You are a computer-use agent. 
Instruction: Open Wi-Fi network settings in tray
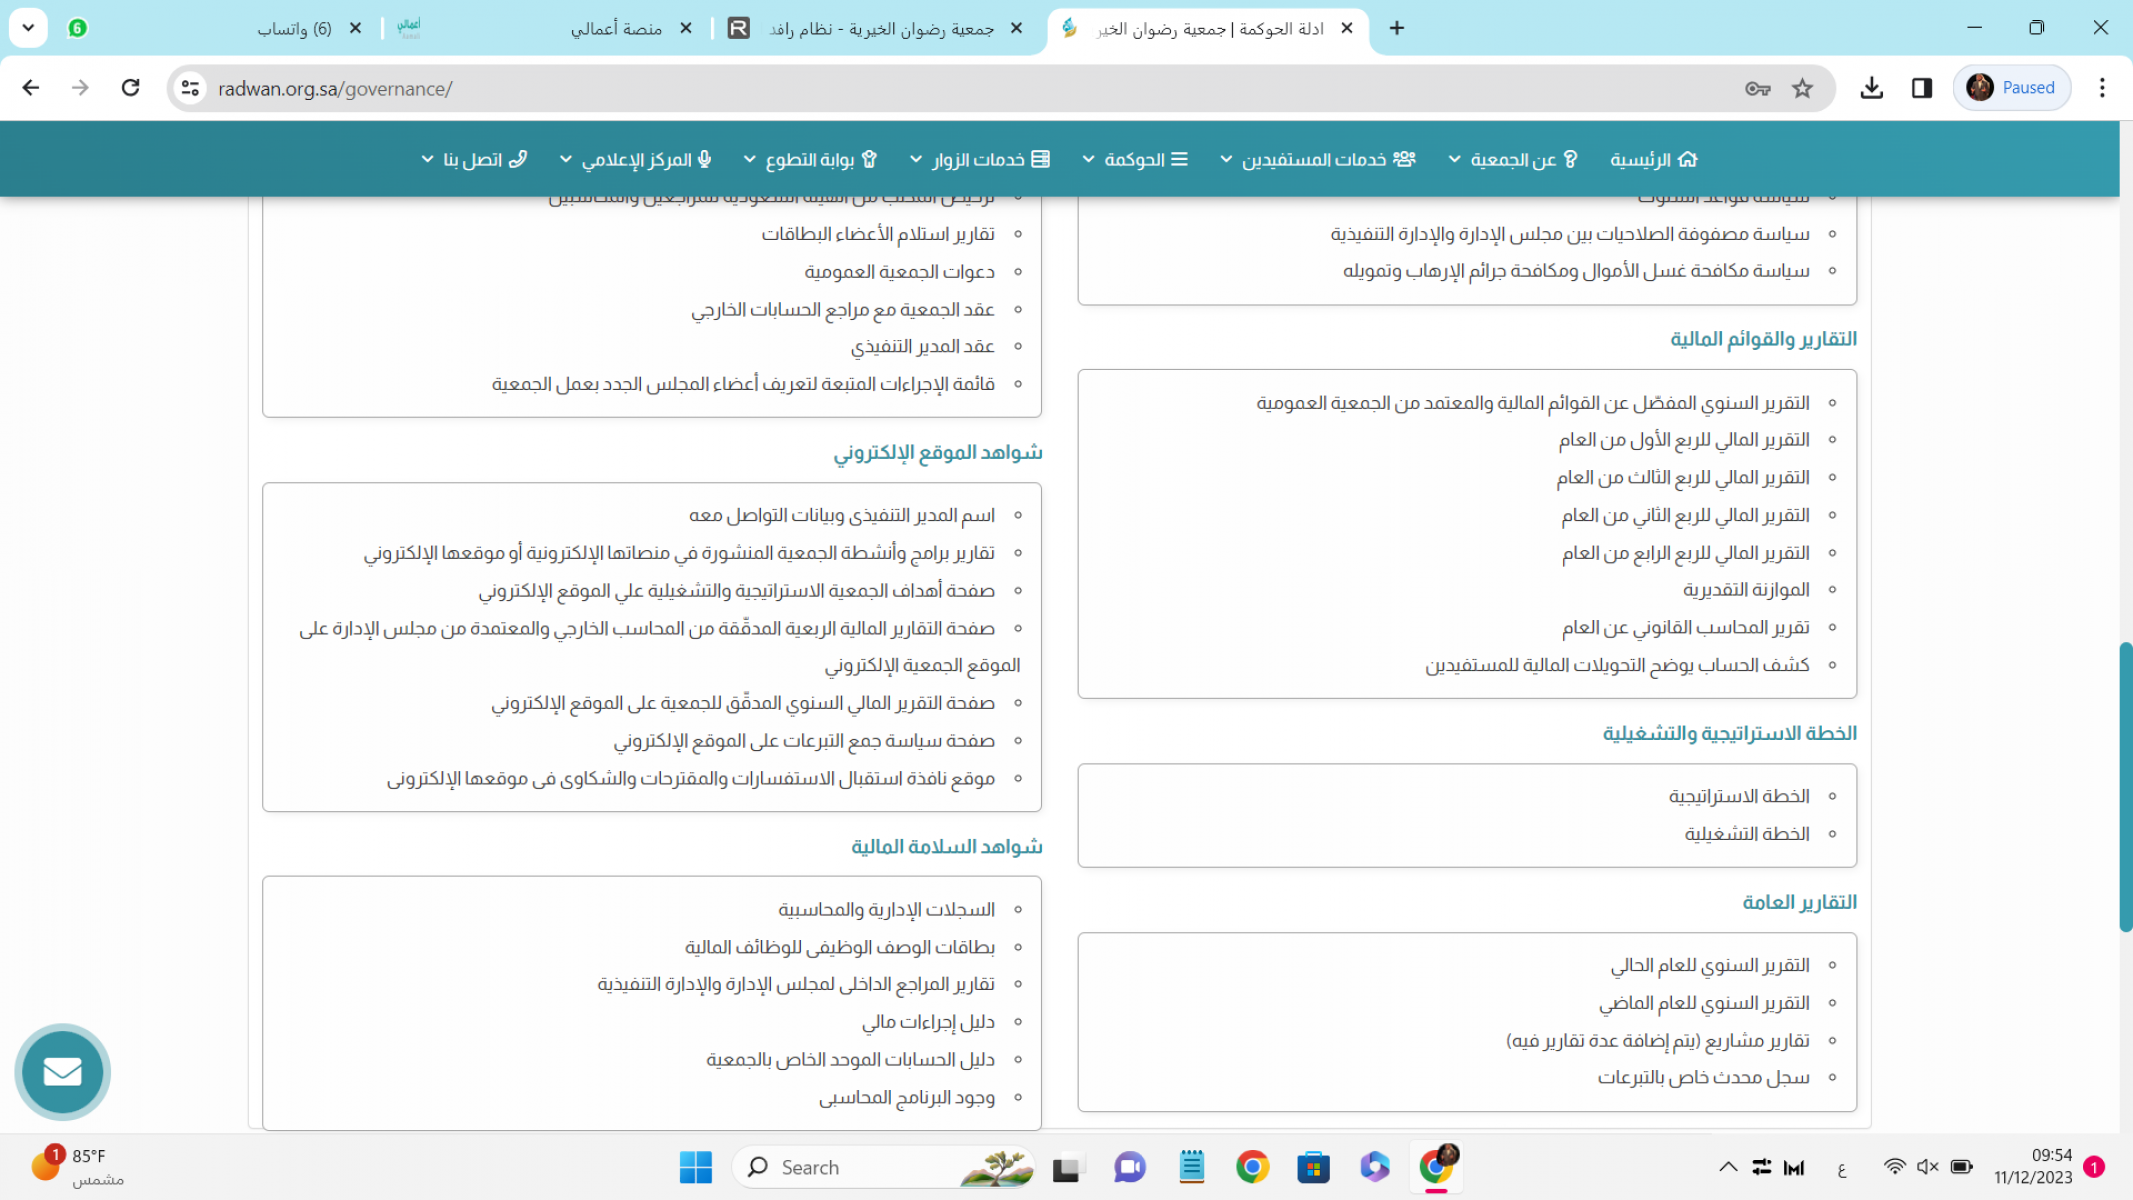(1894, 1167)
